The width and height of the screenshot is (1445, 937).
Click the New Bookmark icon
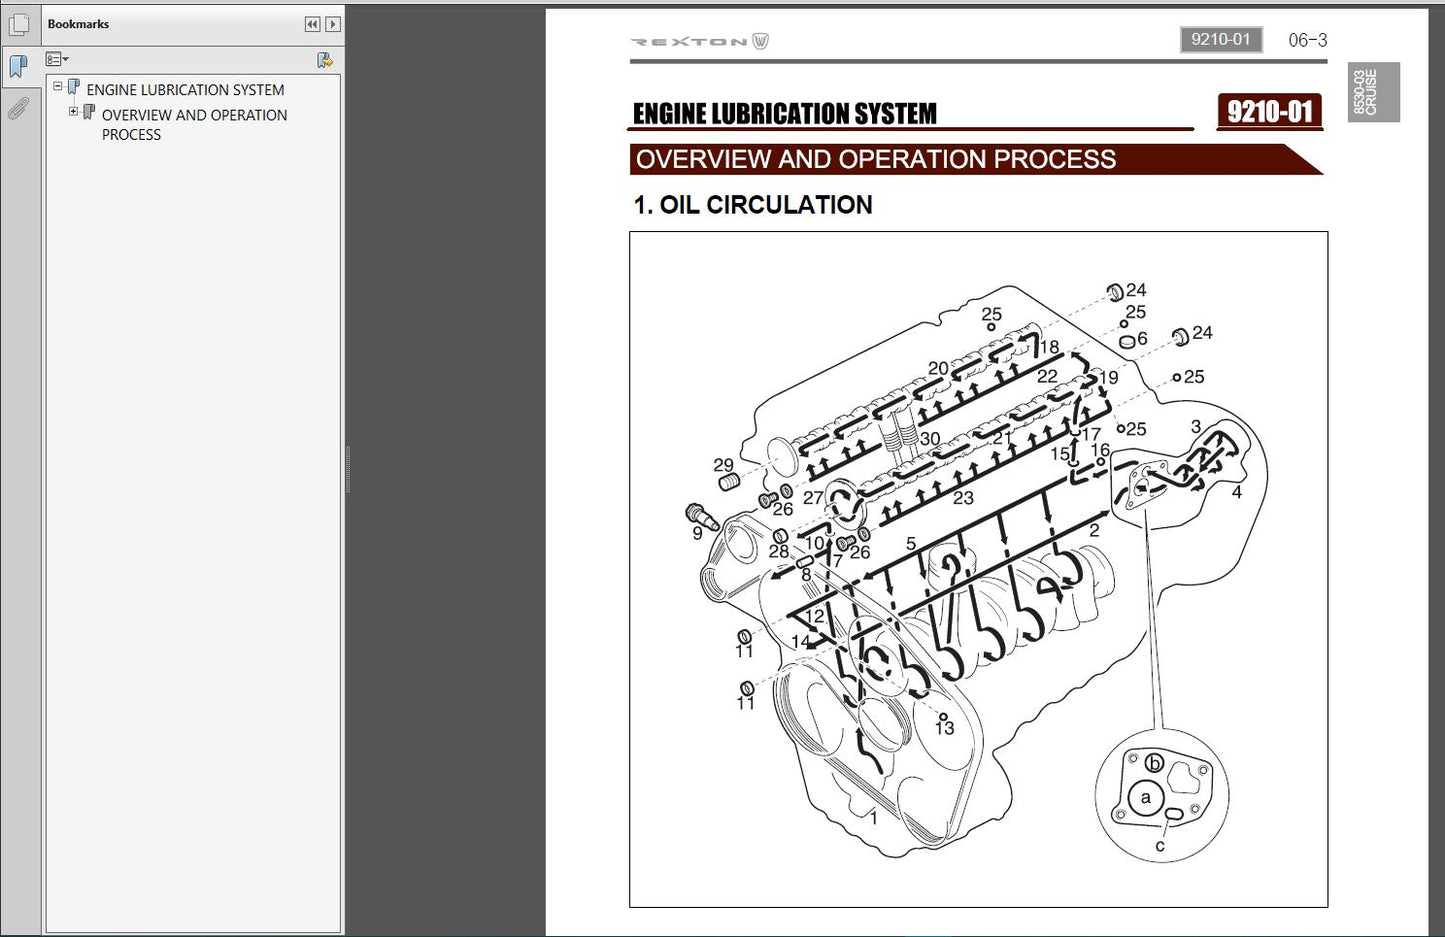[x=324, y=60]
